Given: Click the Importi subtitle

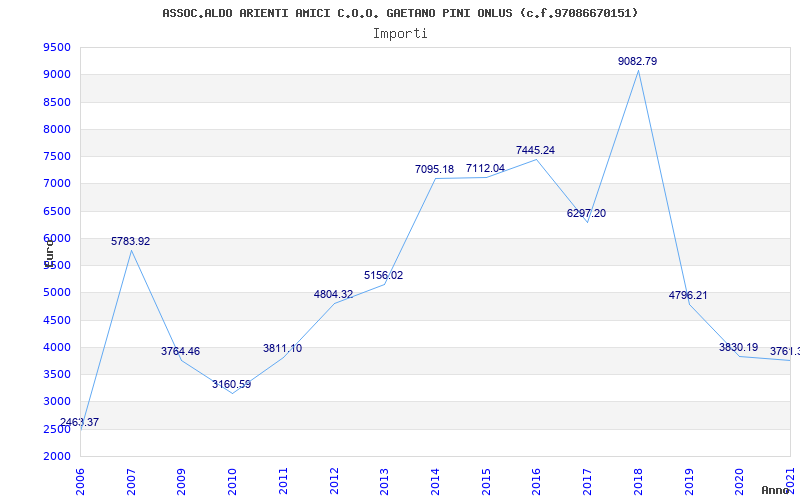Looking at the screenshot, I should click(400, 34).
